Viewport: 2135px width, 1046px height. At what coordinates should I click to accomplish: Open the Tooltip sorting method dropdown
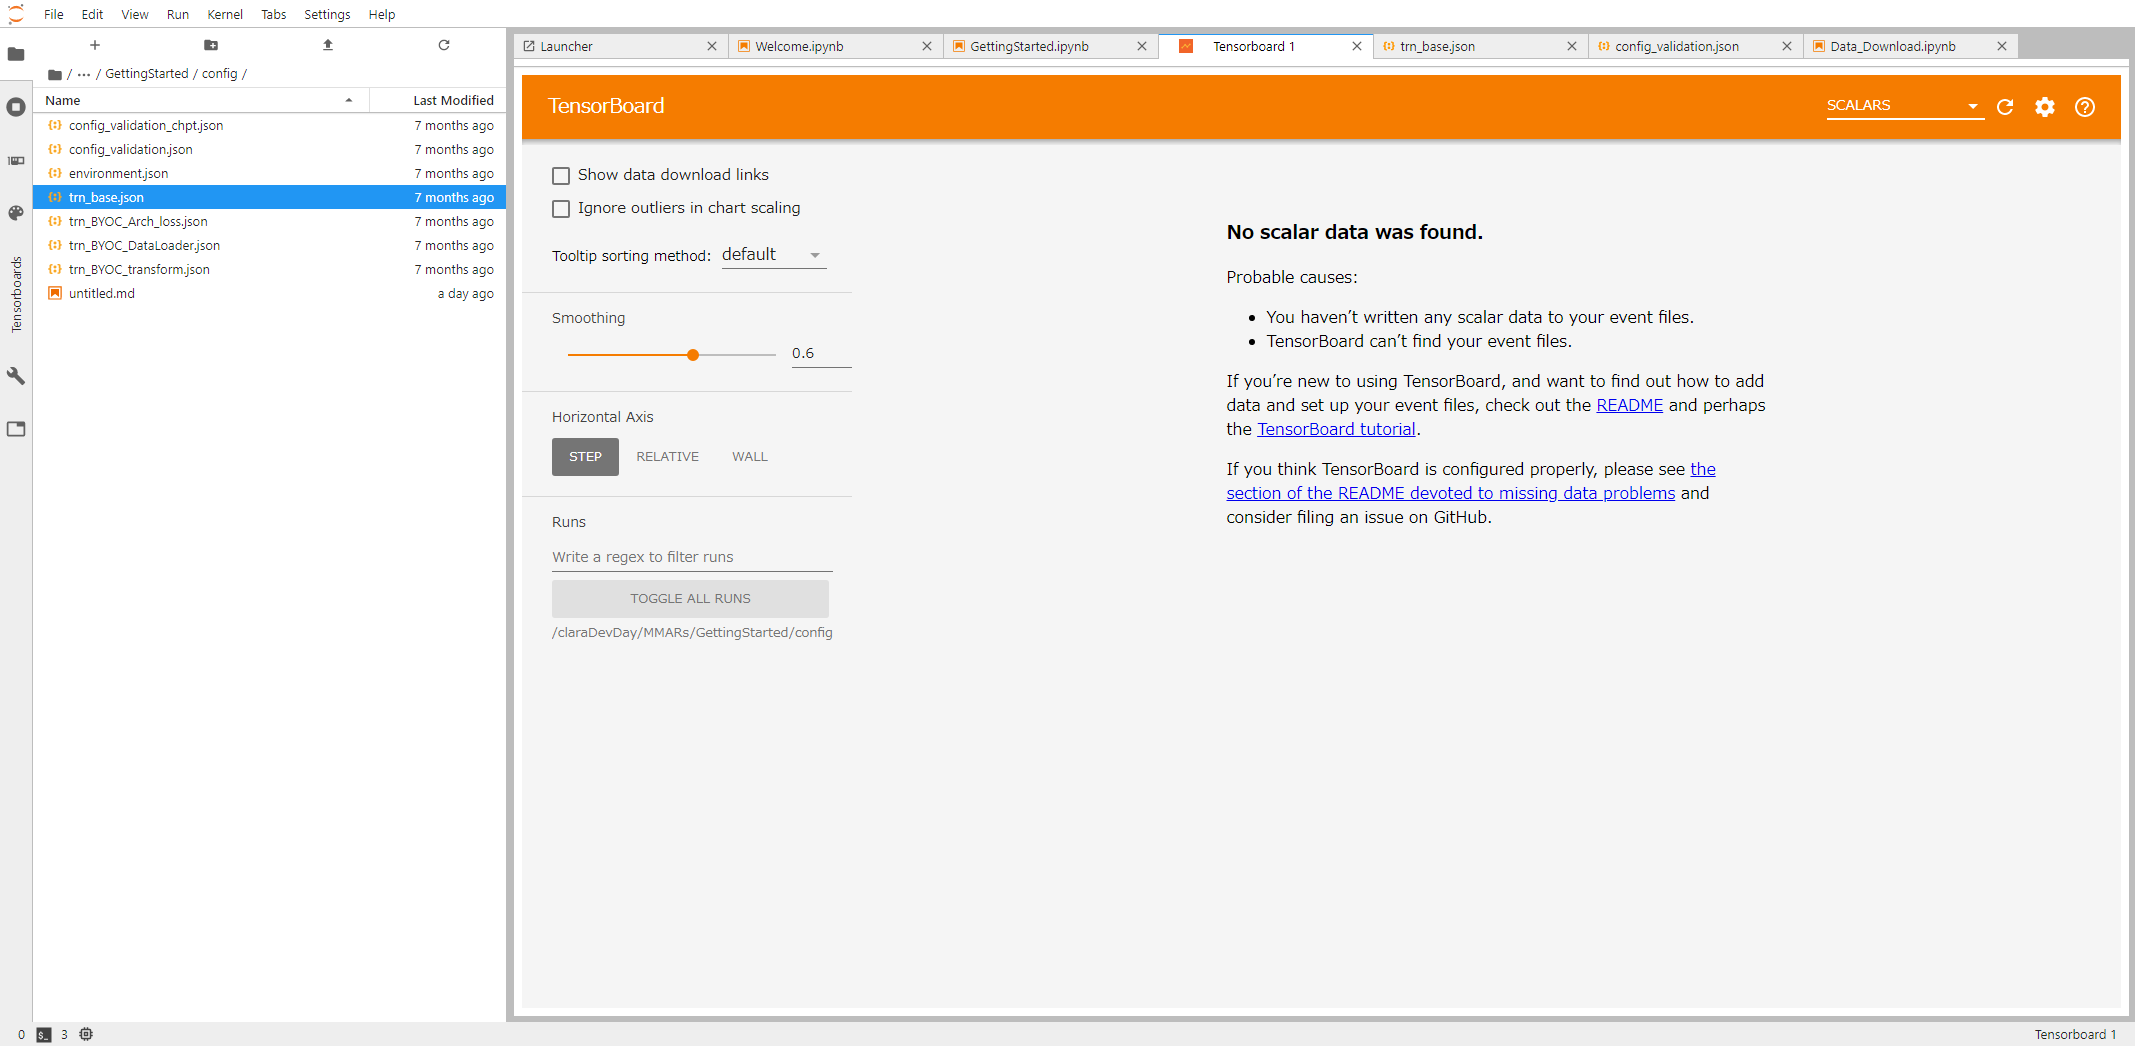pos(774,255)
